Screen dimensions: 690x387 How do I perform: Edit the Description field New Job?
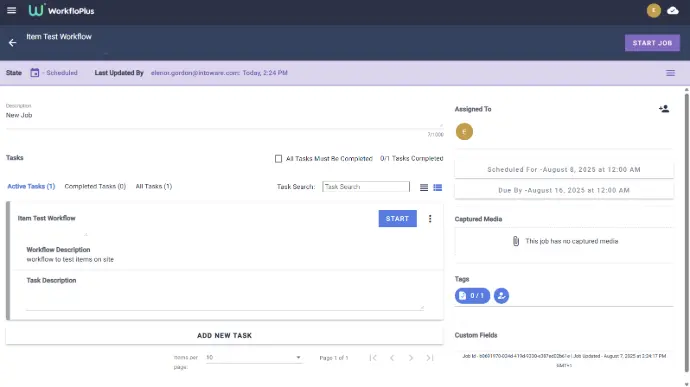point(224,115)
